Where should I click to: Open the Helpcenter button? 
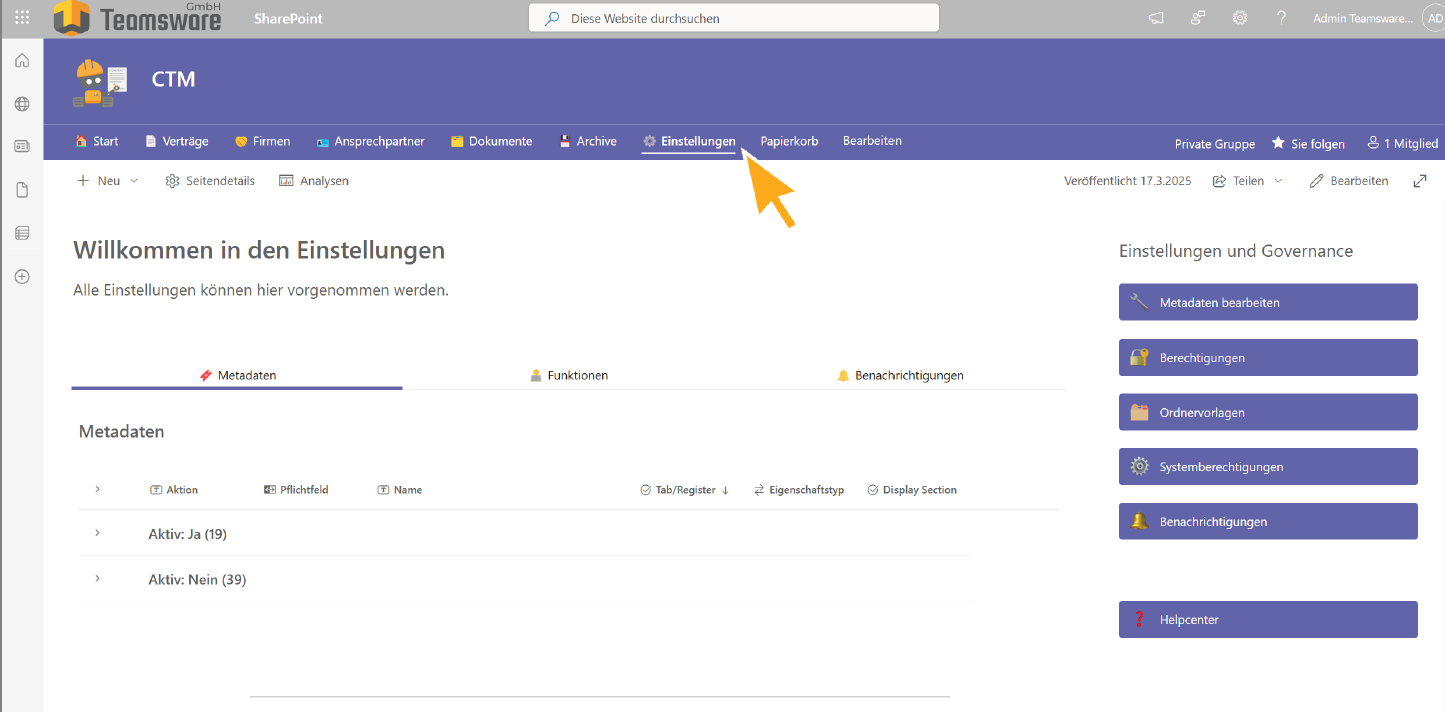click(1267, 619)
